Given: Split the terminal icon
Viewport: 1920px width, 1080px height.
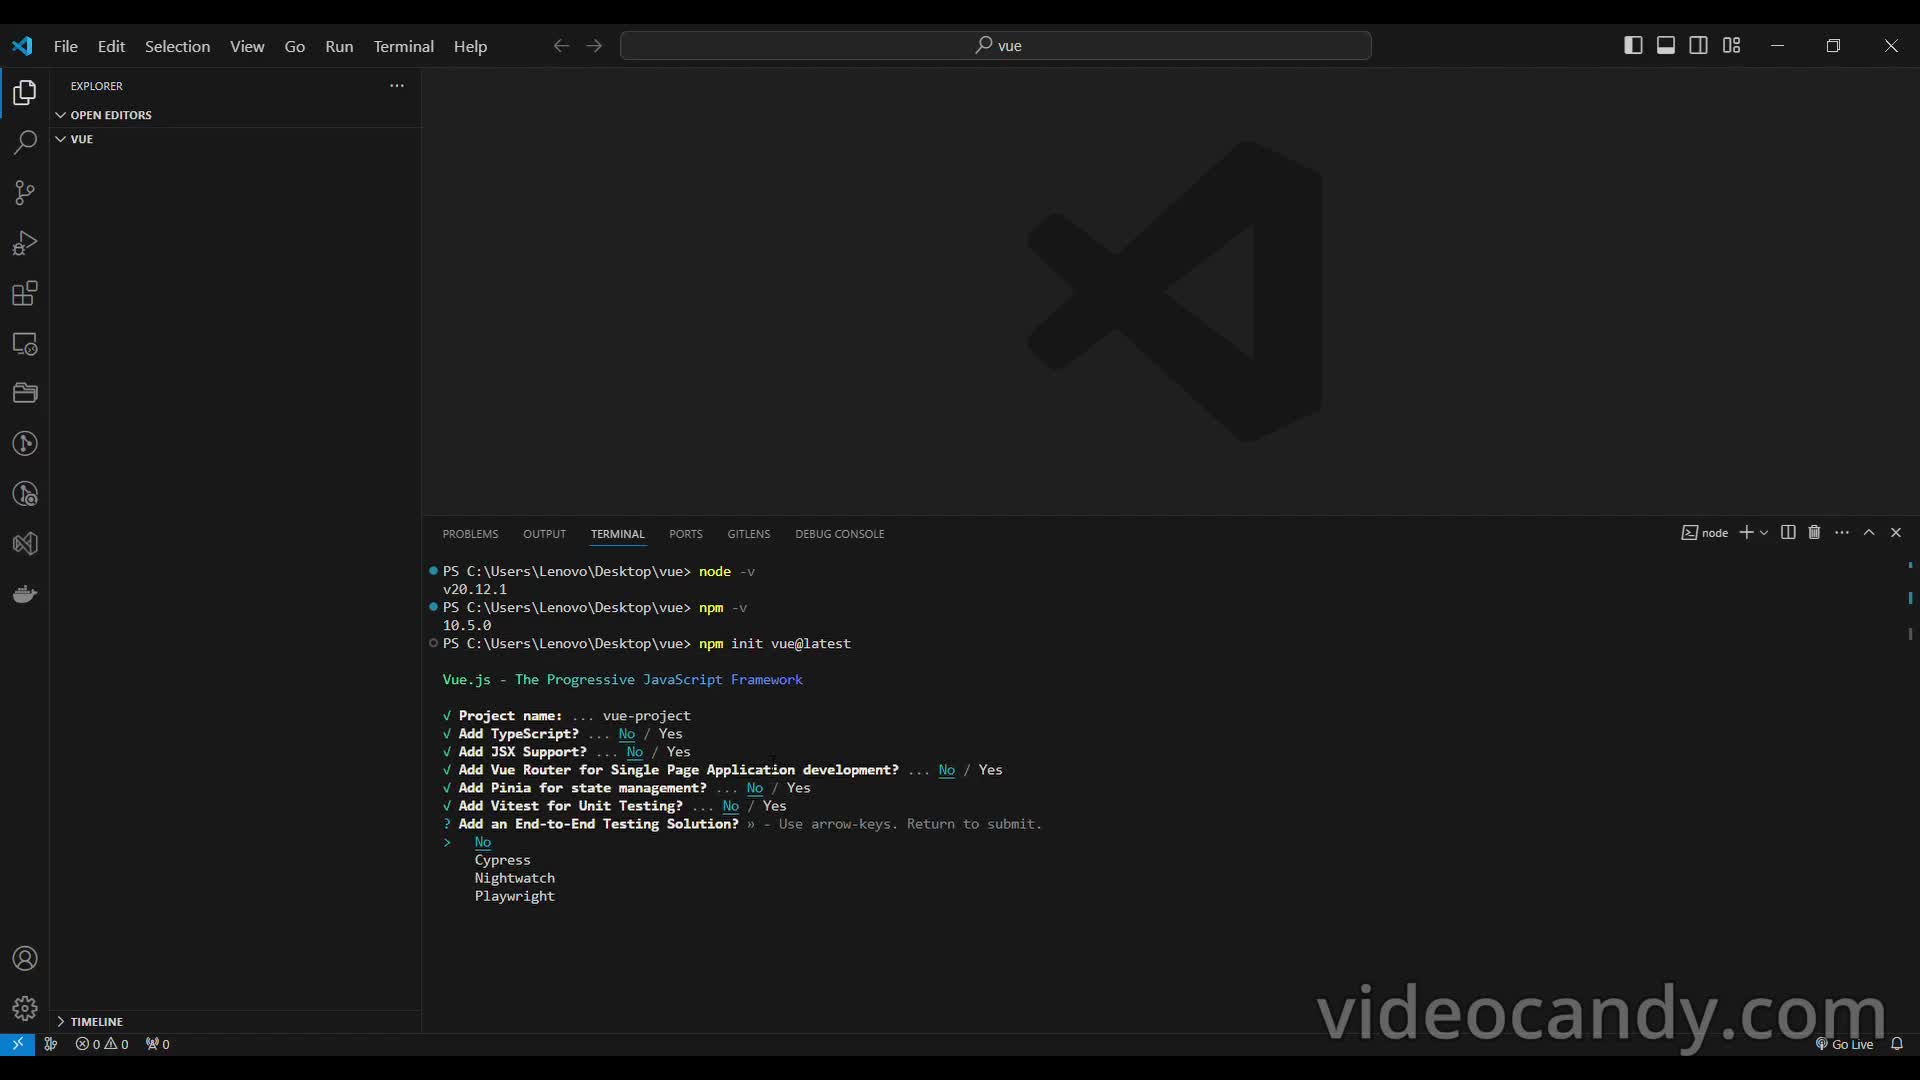Looking at the screenshot, I should click(x=1788, y=533).
